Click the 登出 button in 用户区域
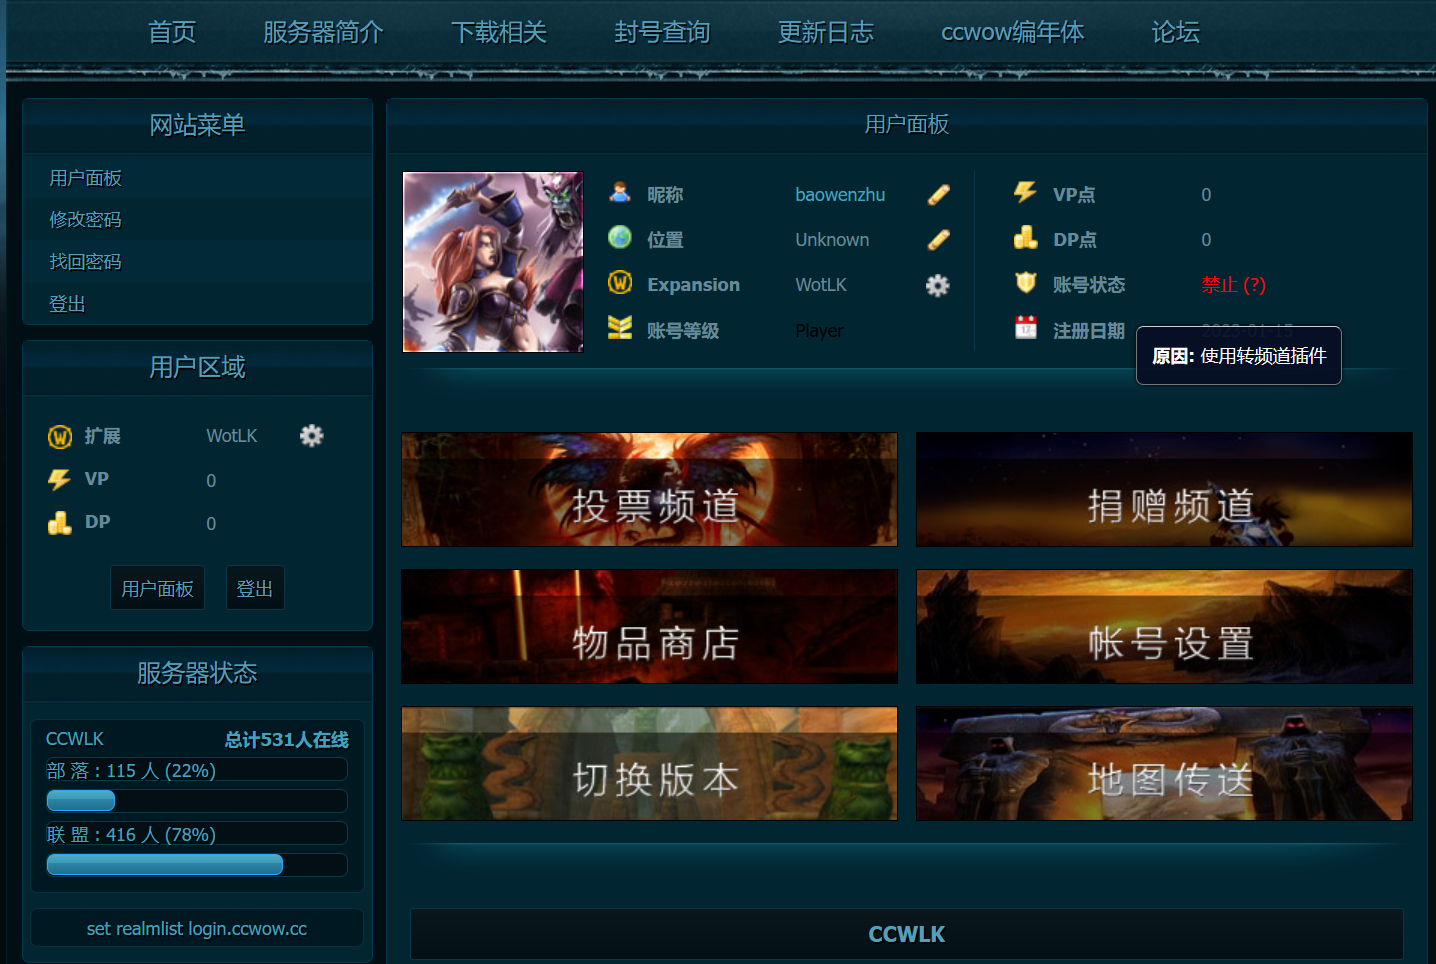Image resolution: width=1436 pixels, height=964 pixels. [x=255, y=588]
